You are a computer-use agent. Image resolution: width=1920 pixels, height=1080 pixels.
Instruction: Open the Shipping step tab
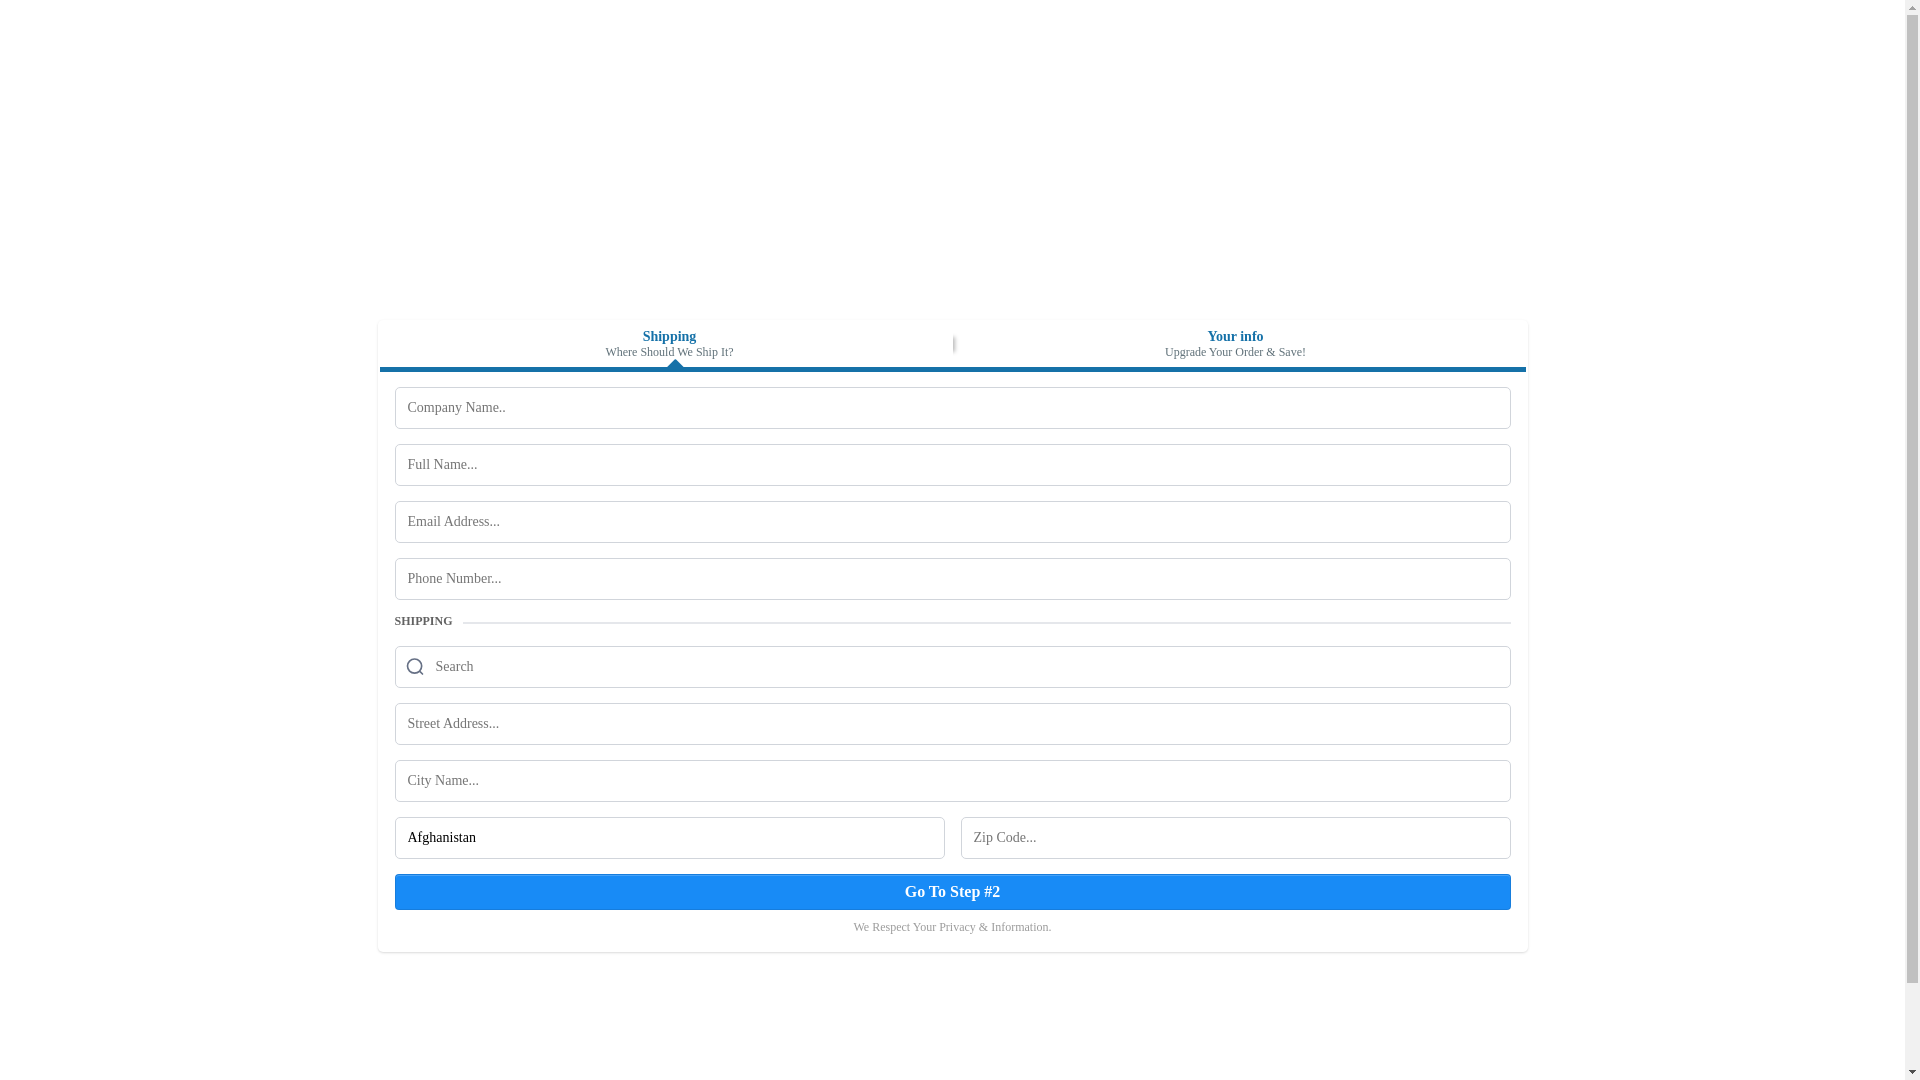click(669, 344)
